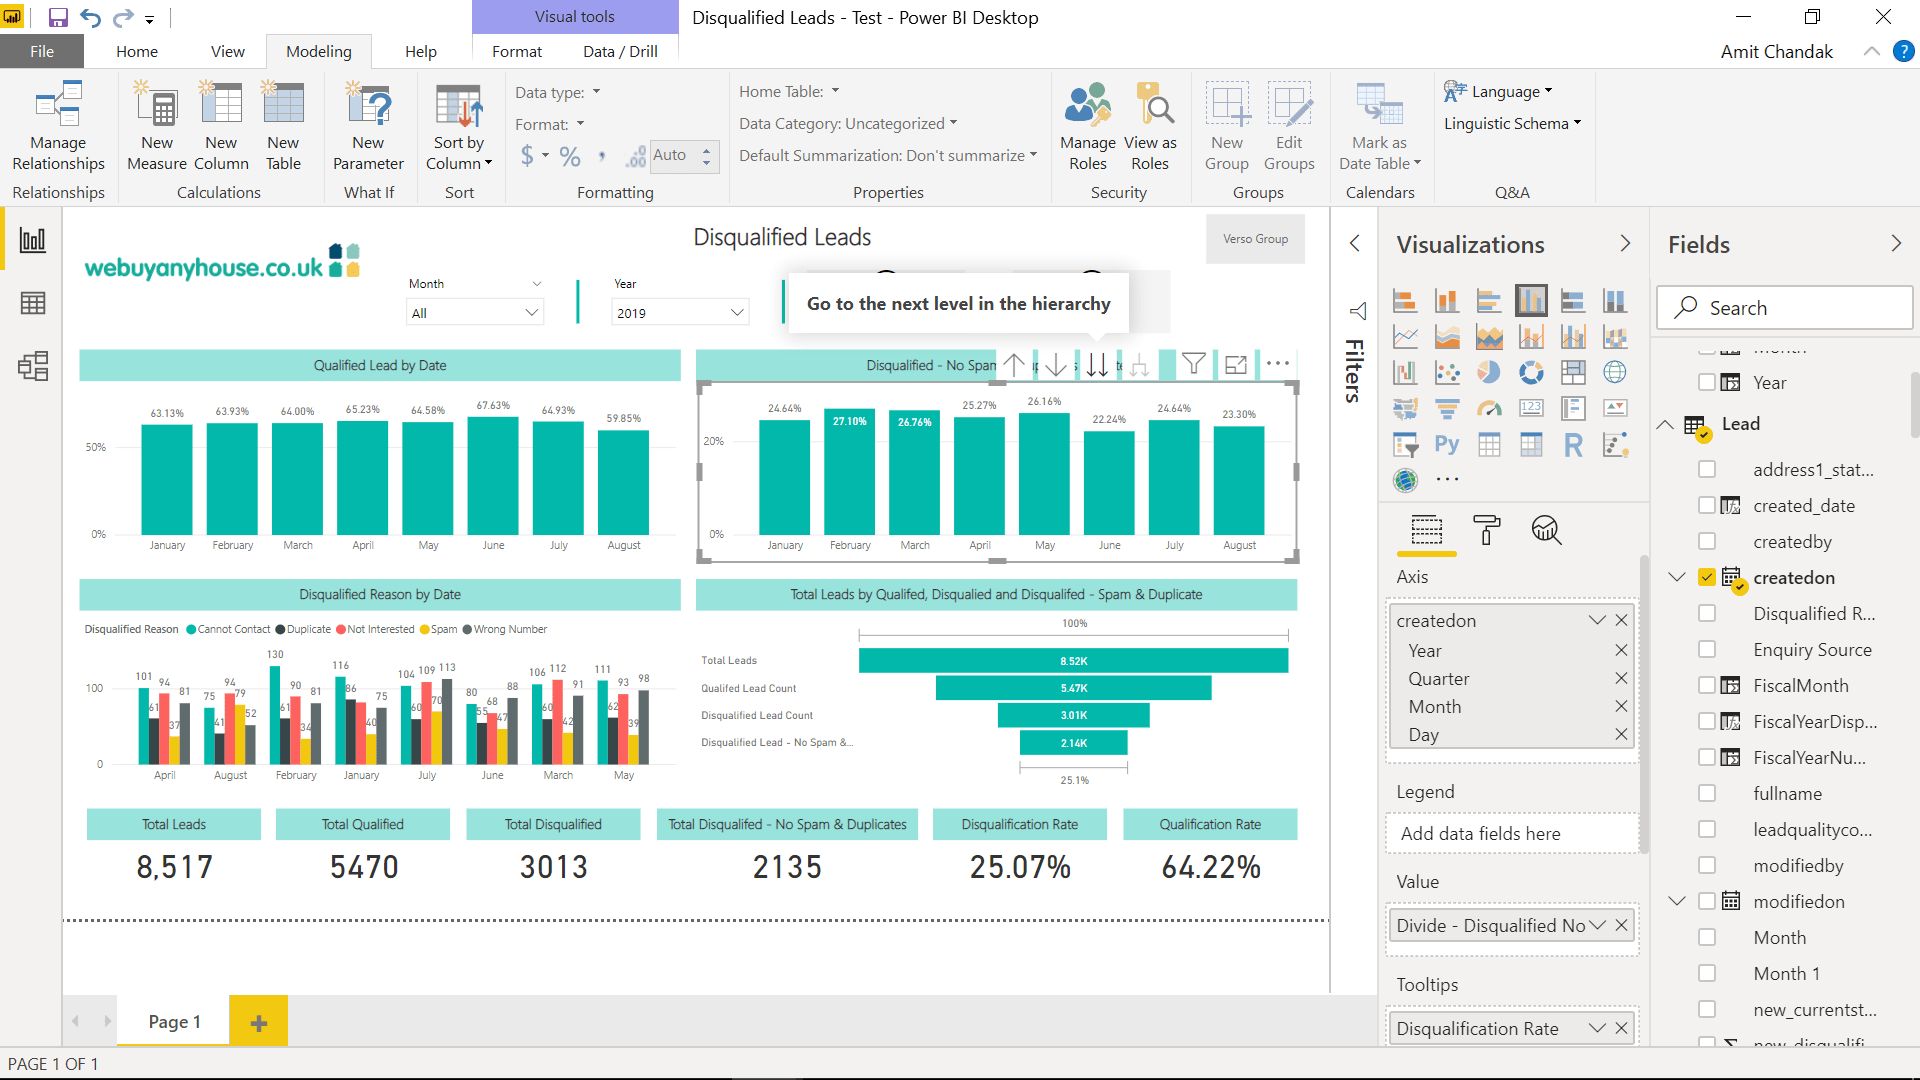Screen dimensions: 1920x1080
Task: Check the Enquiry Source field checkbox
Action: point(1707,649)
